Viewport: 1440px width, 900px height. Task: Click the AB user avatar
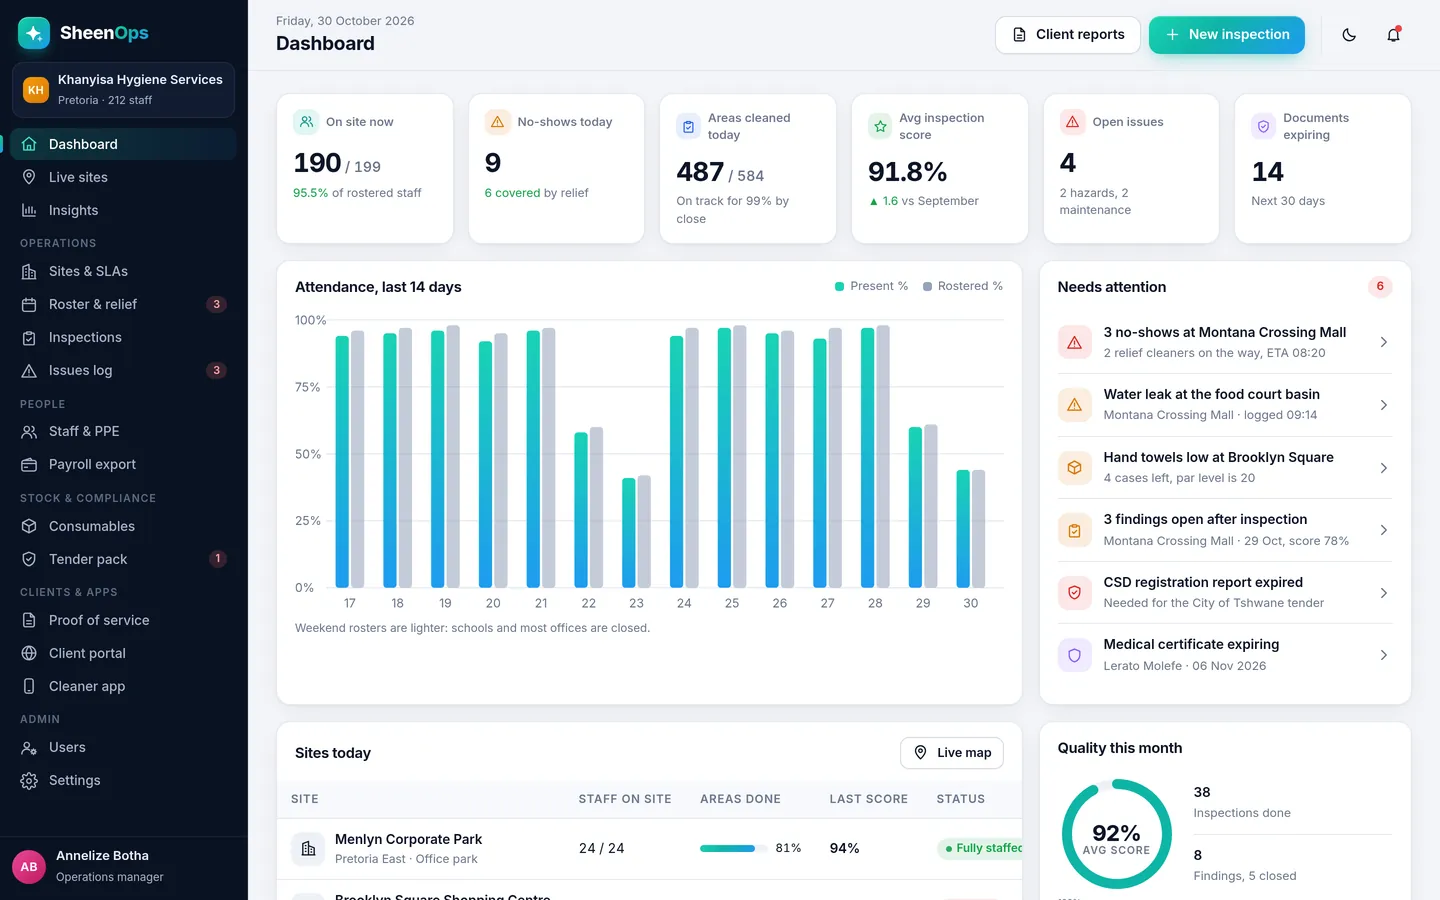pos(29,867)
